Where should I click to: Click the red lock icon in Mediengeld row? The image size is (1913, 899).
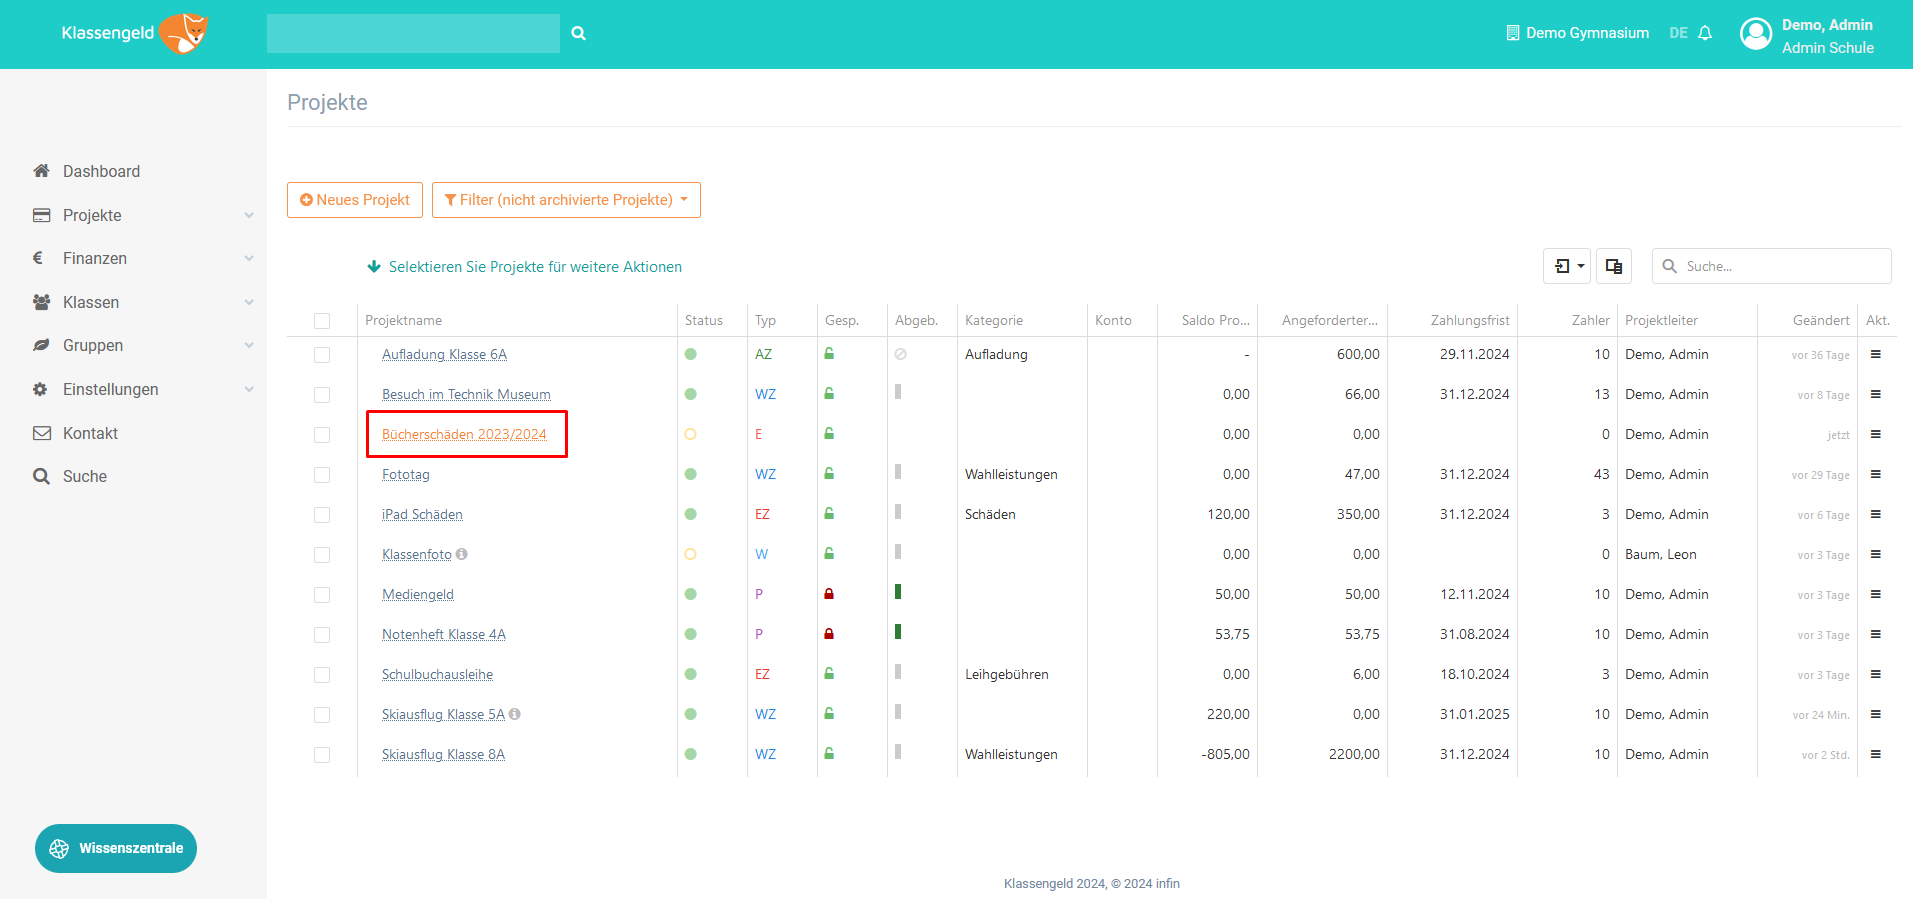[x=829, y=594]
